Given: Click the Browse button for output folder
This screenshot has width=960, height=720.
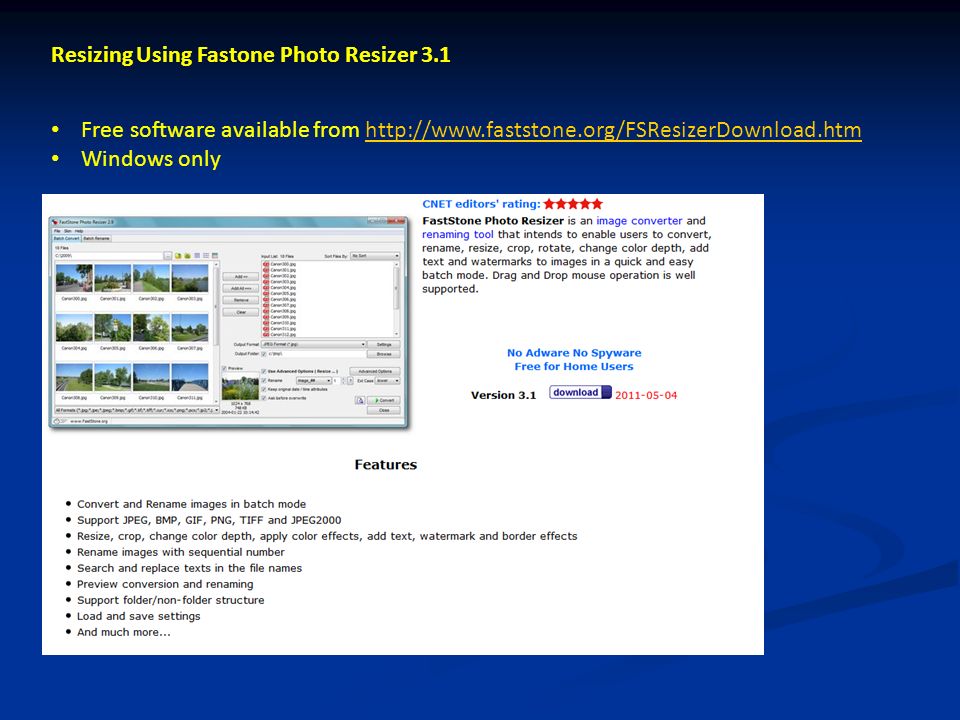Looking at the screenshot, I should click(384, 354).
